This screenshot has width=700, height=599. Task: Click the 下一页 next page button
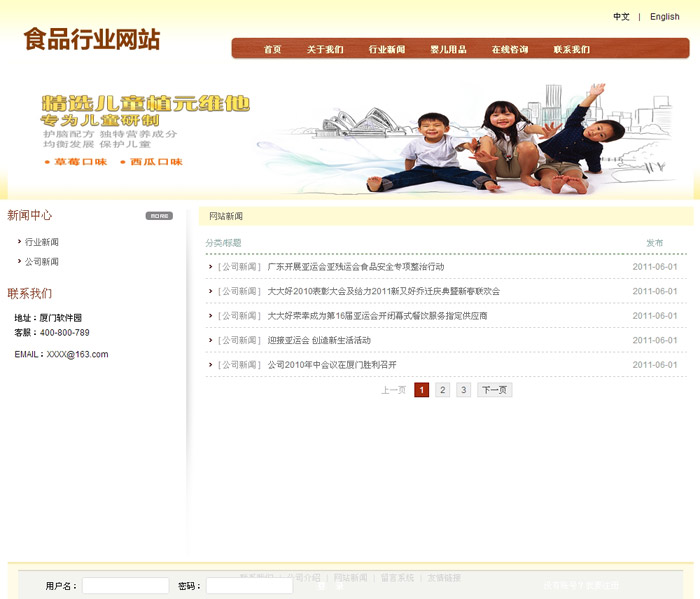click(495, 390)
